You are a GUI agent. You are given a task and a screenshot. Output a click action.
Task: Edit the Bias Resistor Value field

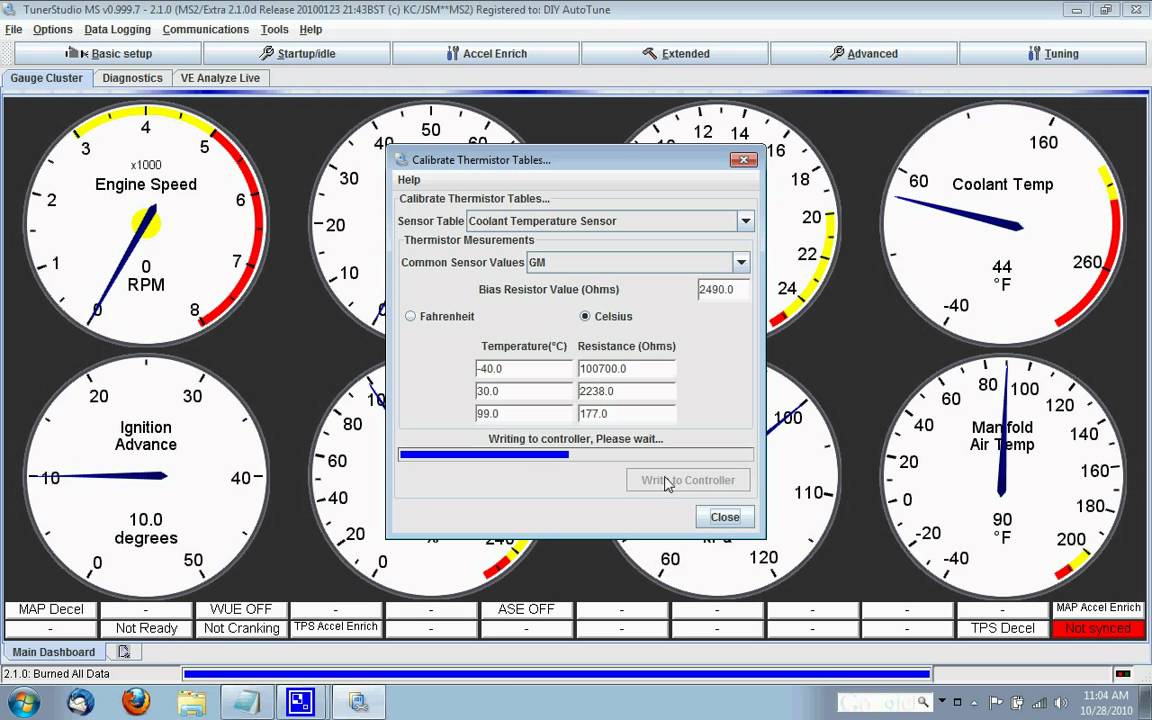724,289
